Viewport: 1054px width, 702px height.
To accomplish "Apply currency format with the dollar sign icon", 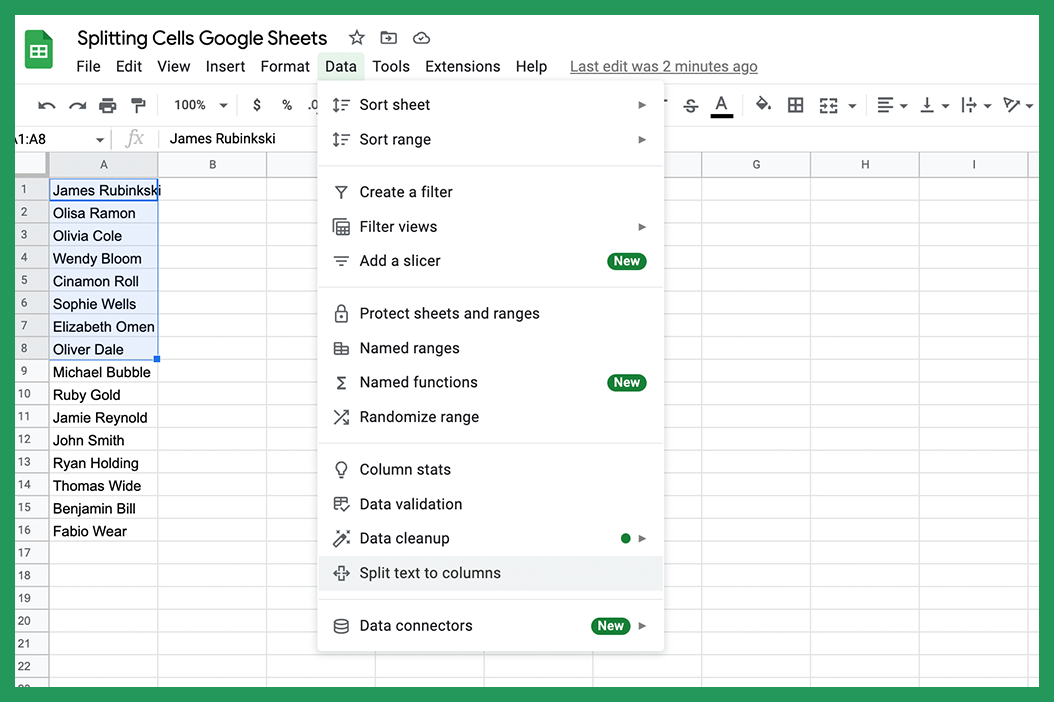I will click(x=256, y=104).
